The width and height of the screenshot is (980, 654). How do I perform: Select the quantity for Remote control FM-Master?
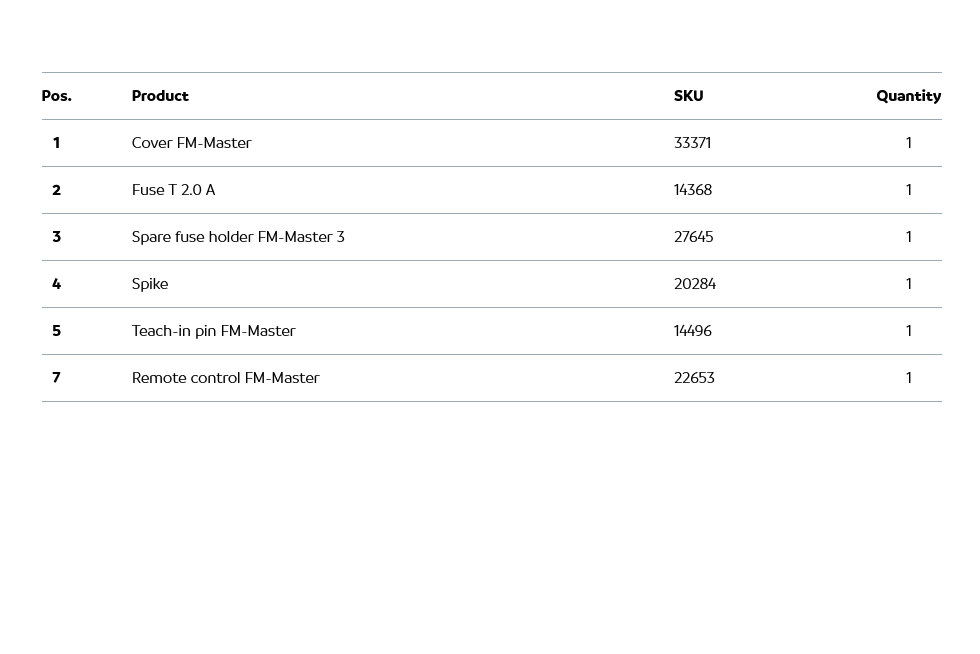pos(908,378)
